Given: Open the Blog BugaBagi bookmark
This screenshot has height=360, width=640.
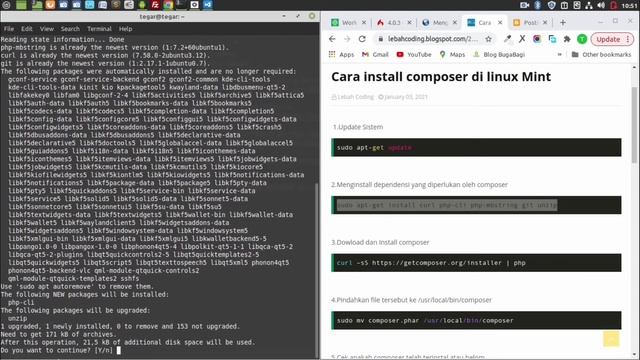Looking at the screenshot, I should [x=499, y=54].
